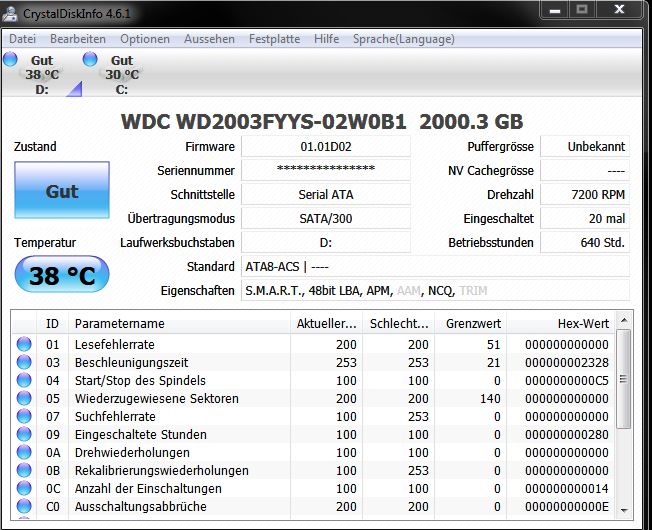Click the Hex-Wert column header
This screenshot has height=530, width=652.
point(561,323)
